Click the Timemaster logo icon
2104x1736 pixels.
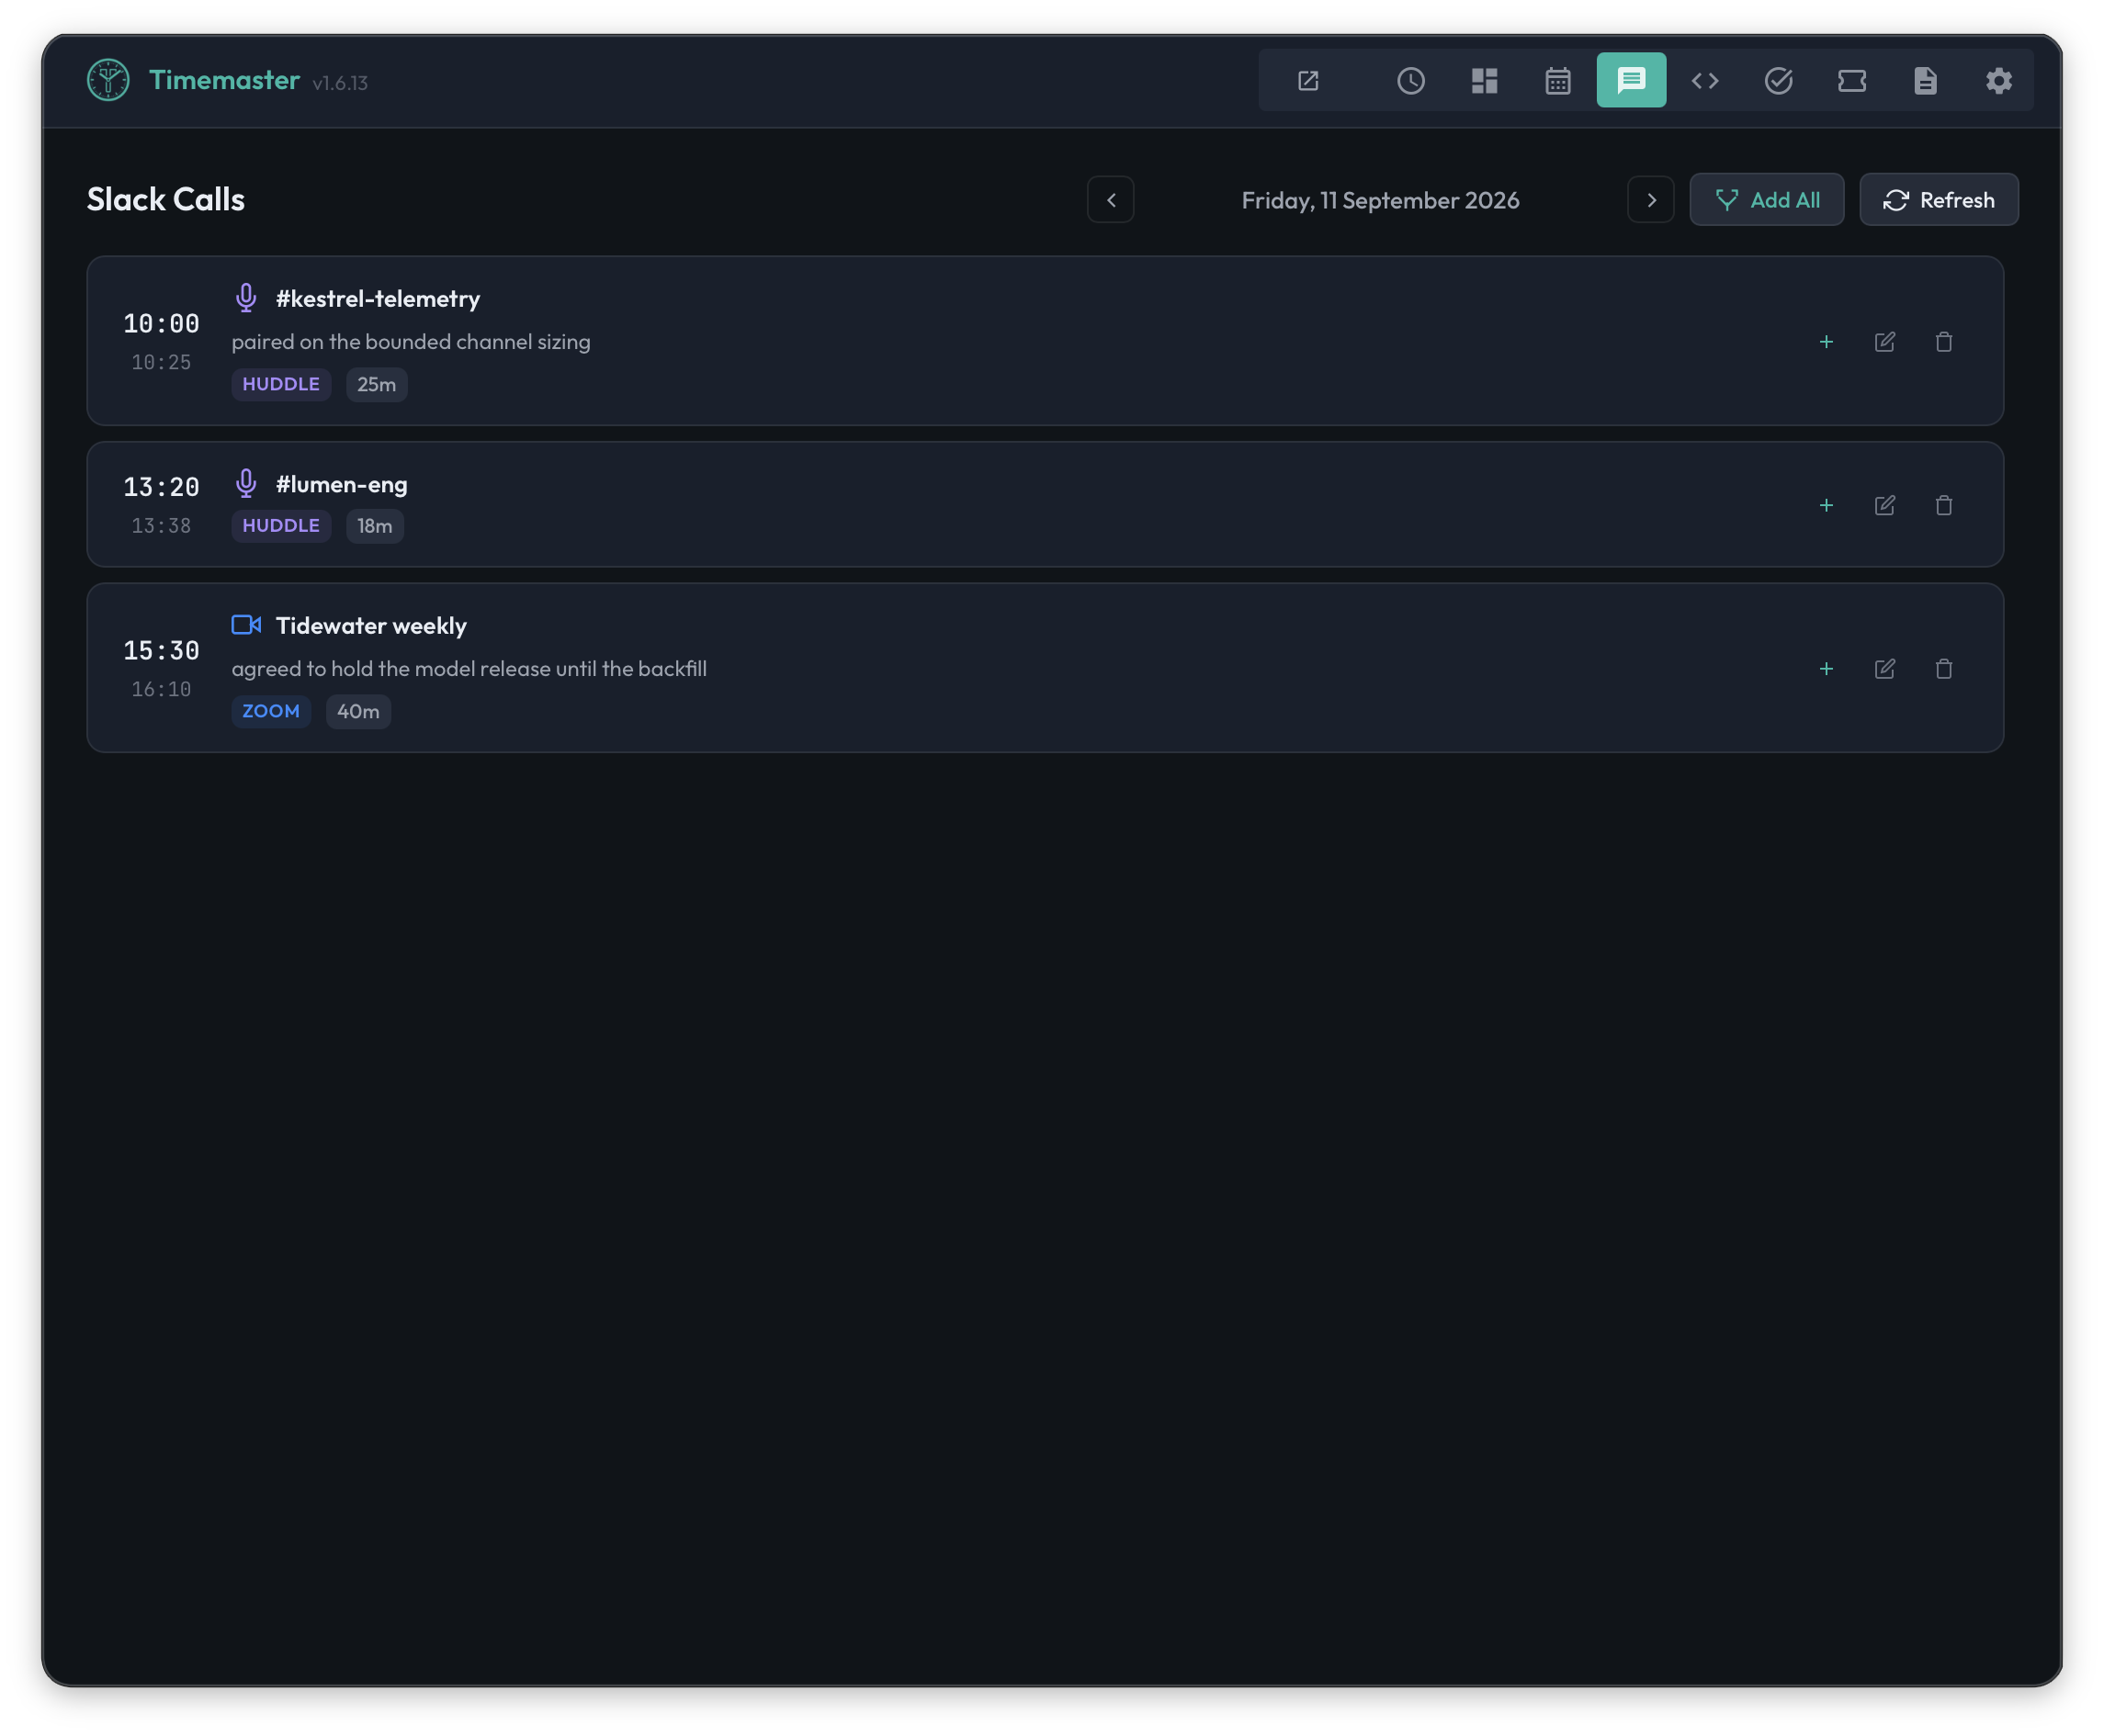tap(108, 80)
